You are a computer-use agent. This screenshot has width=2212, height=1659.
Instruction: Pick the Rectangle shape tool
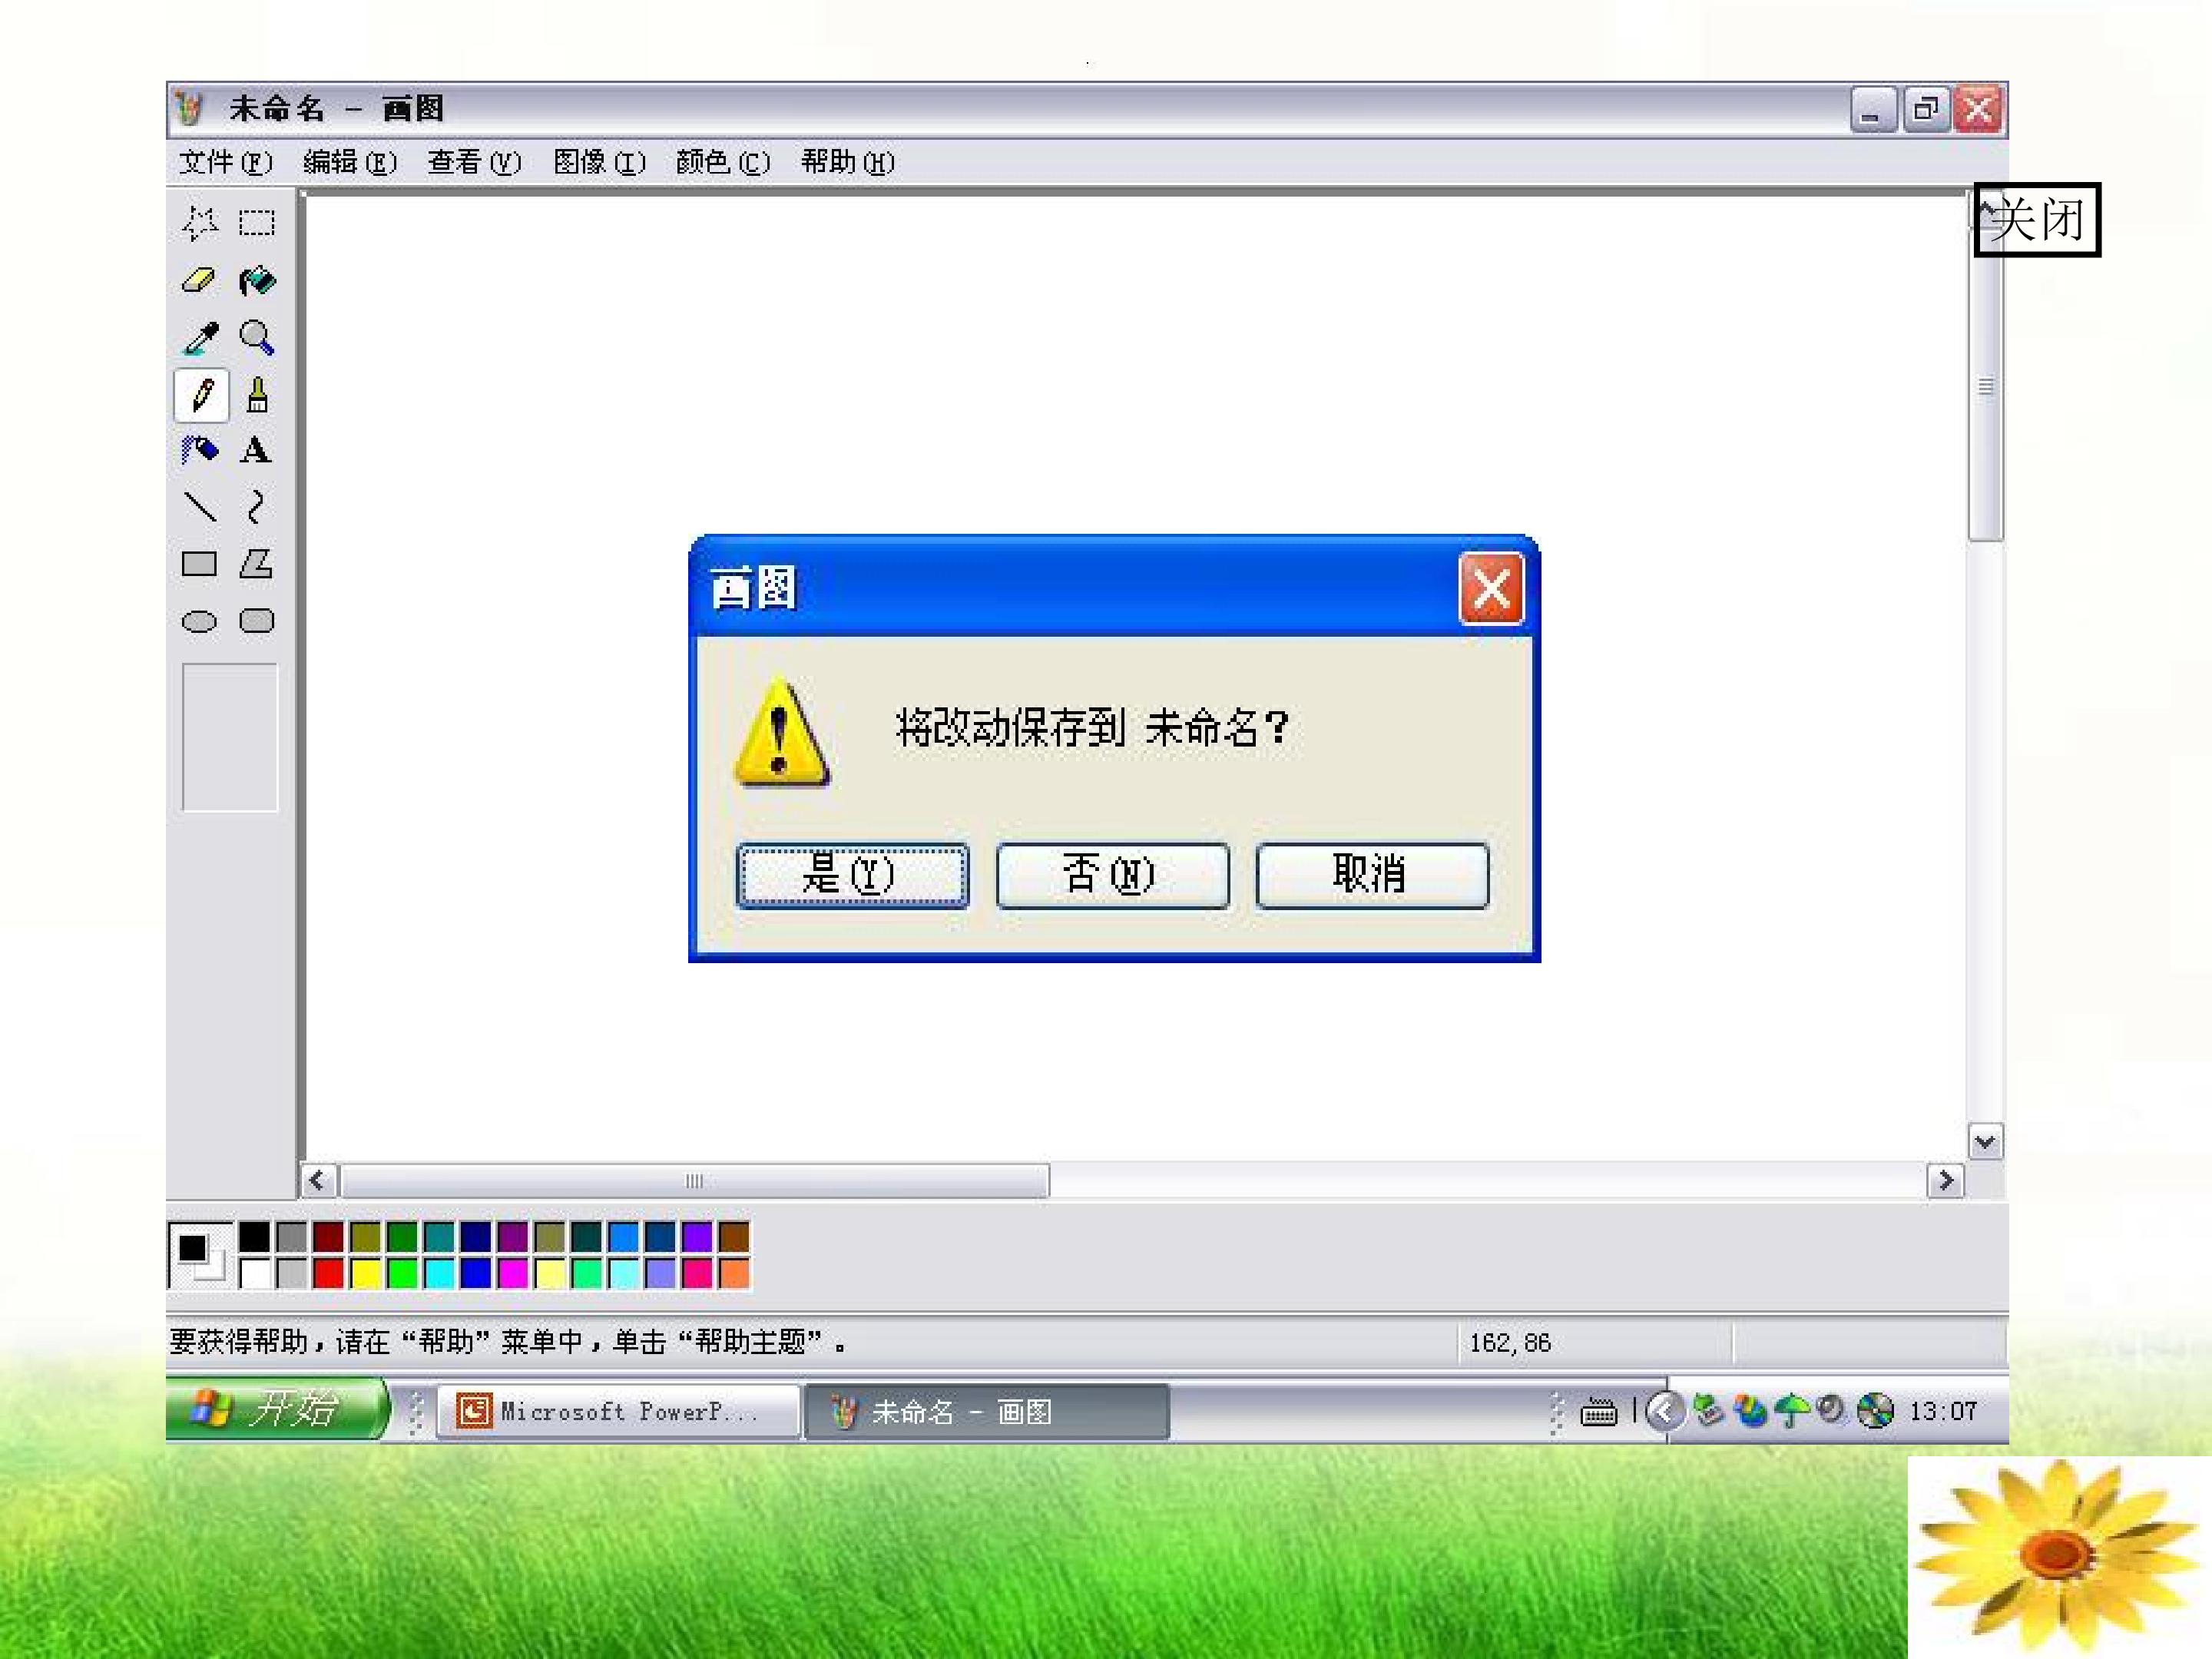199,565
